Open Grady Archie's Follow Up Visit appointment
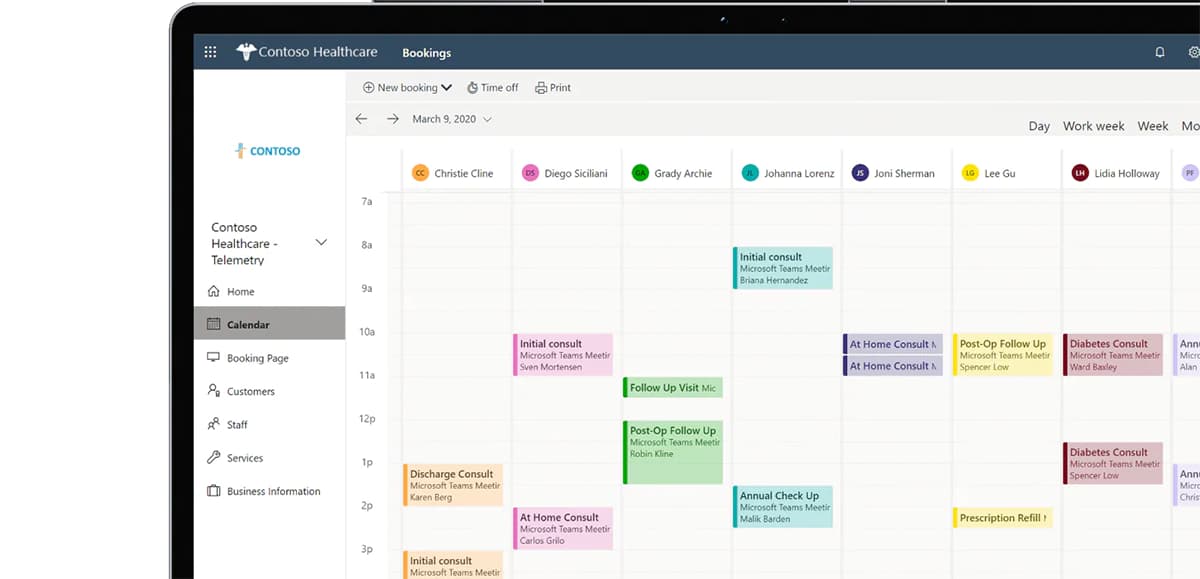 (x=673, y=387)
